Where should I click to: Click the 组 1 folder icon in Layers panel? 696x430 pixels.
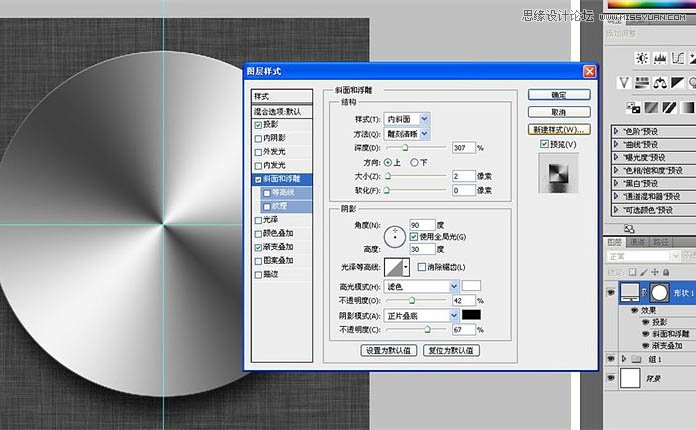click(x=637, y=359)
